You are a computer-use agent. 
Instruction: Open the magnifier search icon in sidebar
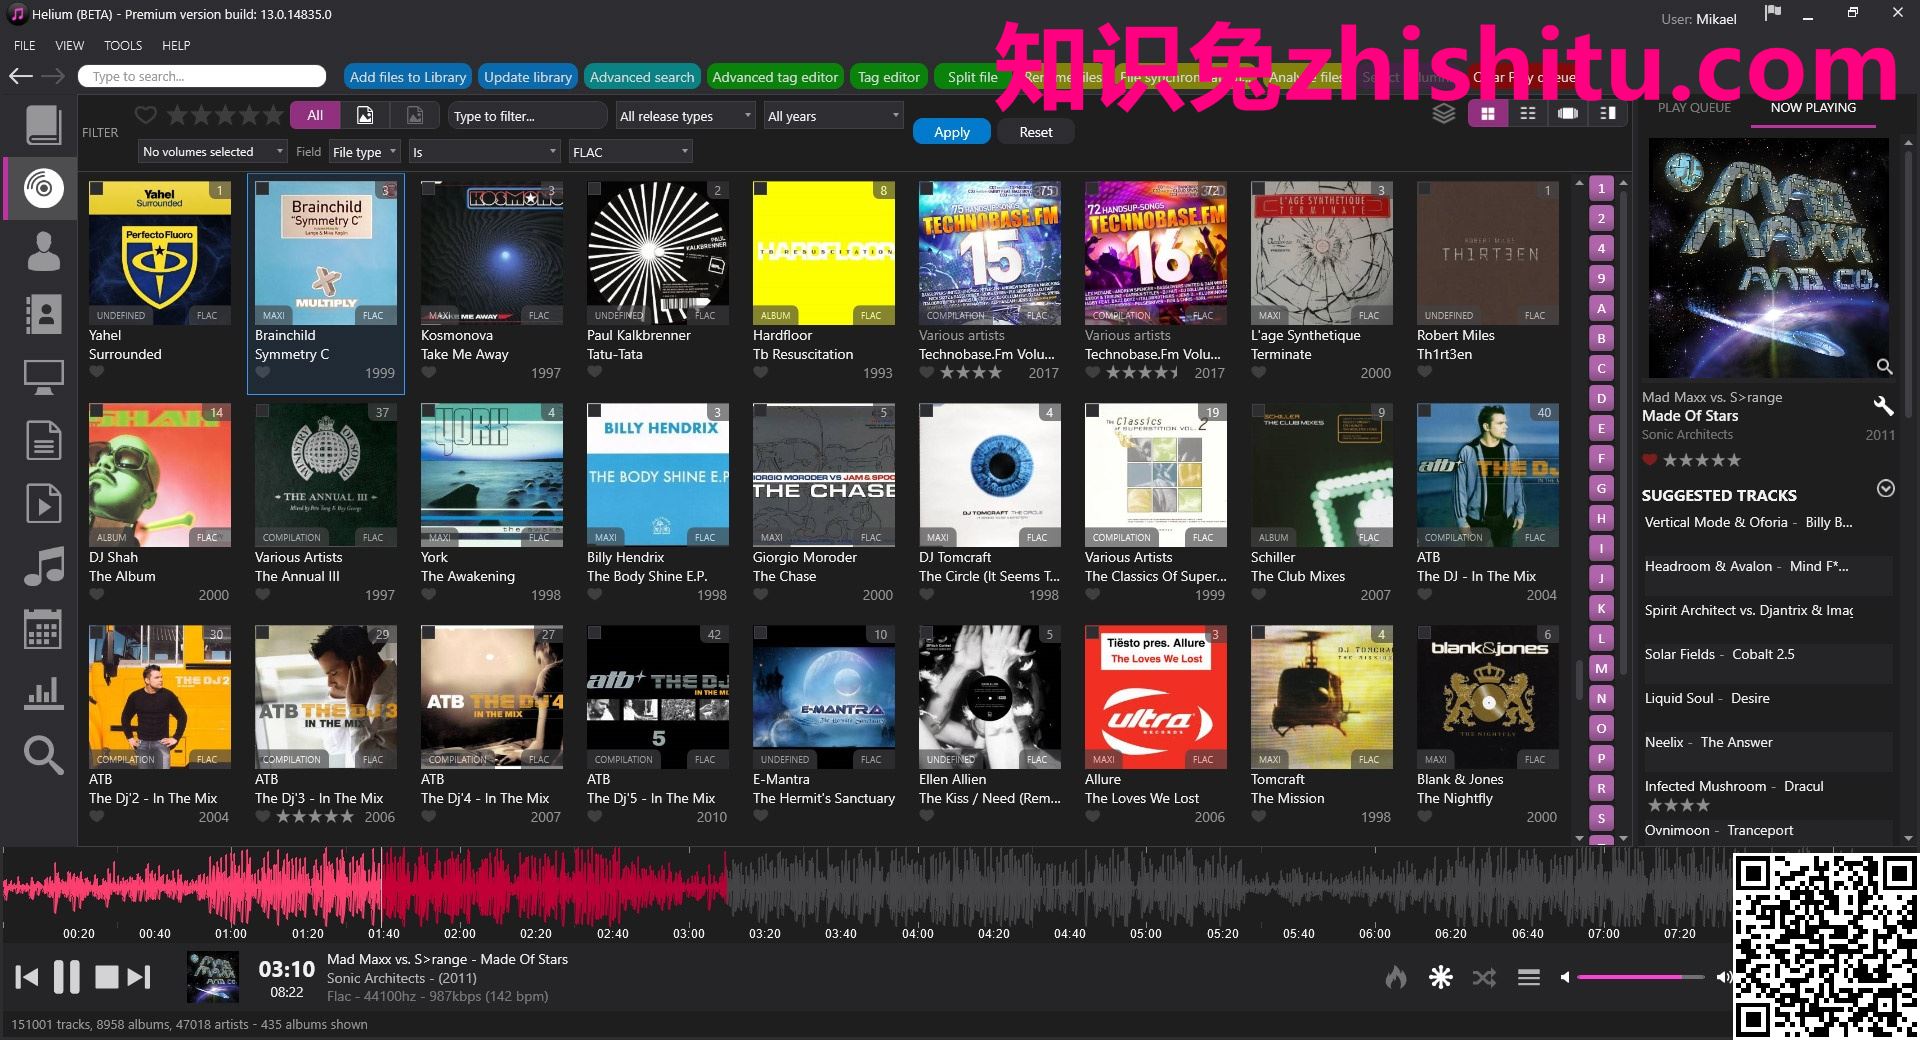coord(43,755)
